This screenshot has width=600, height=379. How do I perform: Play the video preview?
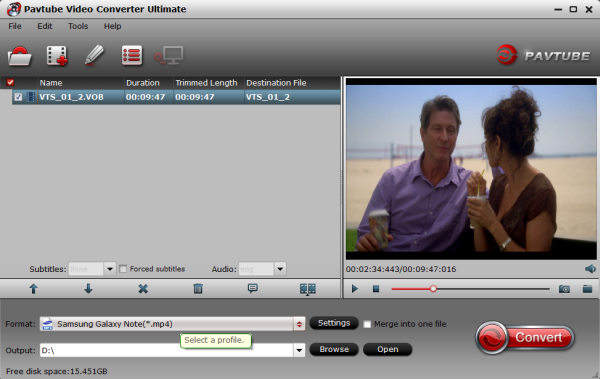[355, 289]
